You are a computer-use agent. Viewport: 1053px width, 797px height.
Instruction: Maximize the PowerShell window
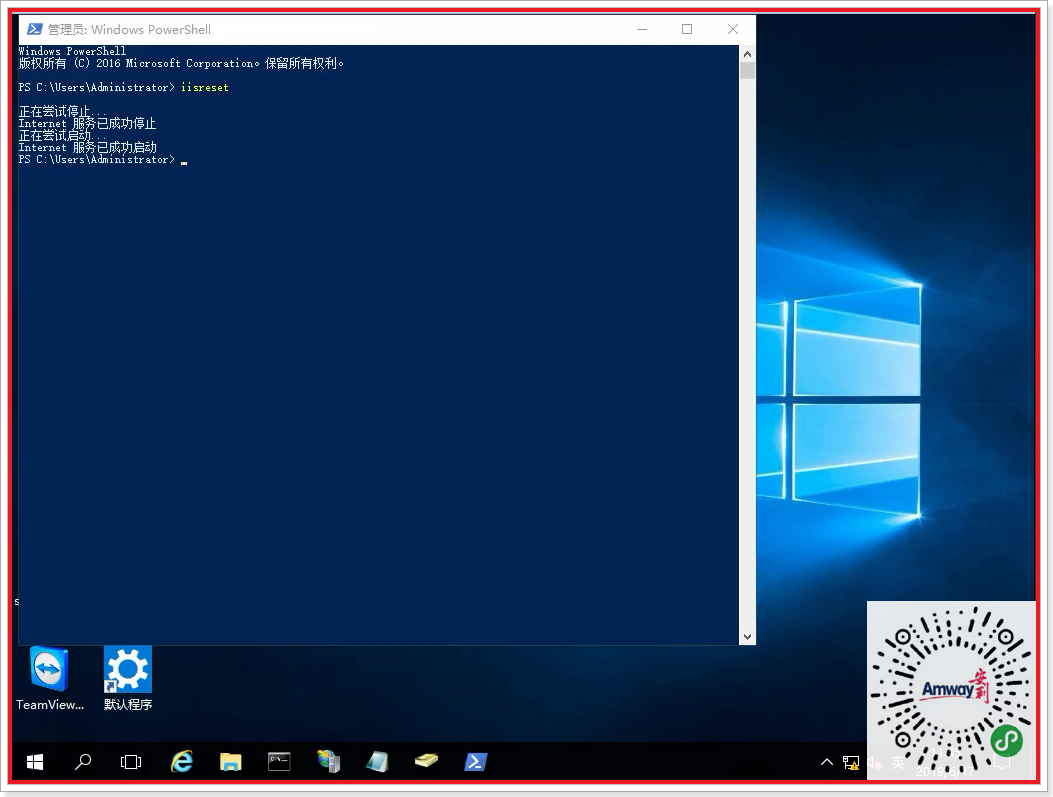[x=687, y=30]
